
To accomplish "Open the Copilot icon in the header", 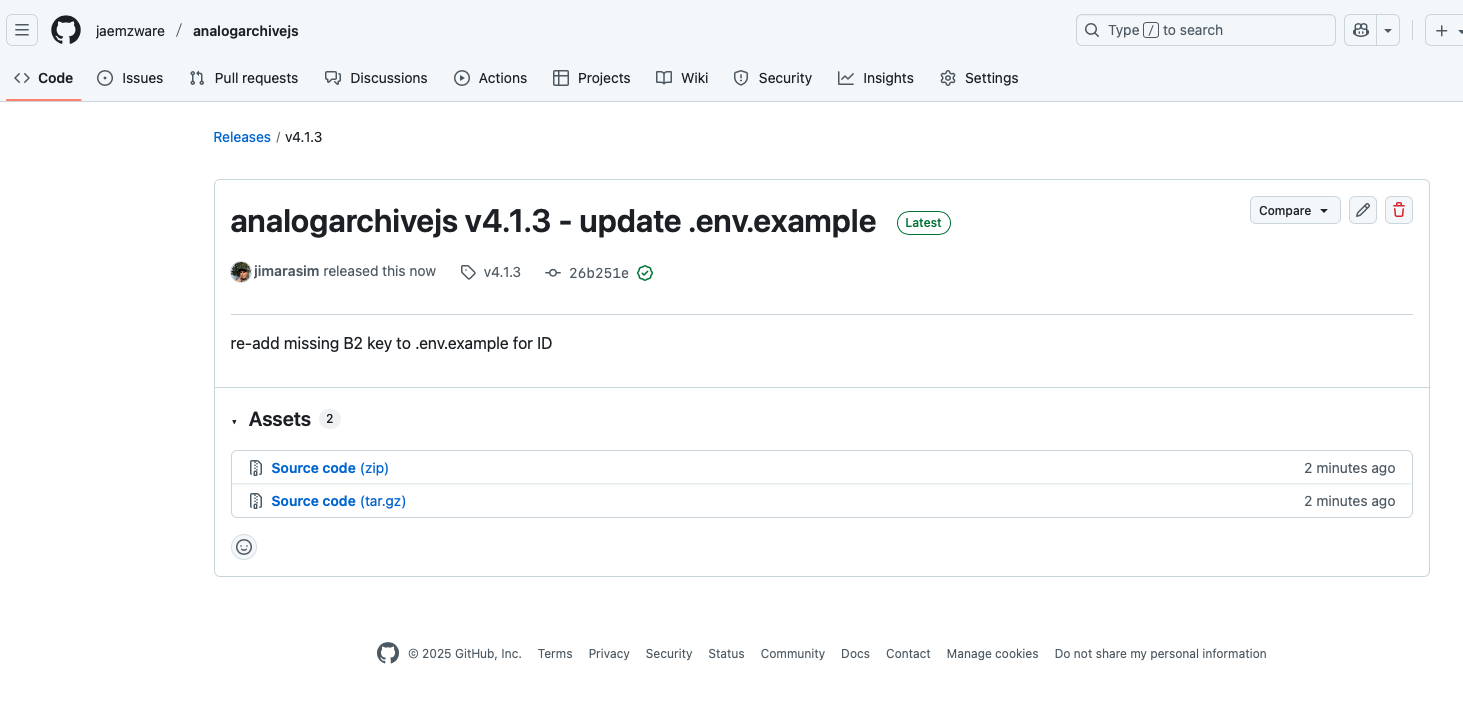I will [1359, 30].
